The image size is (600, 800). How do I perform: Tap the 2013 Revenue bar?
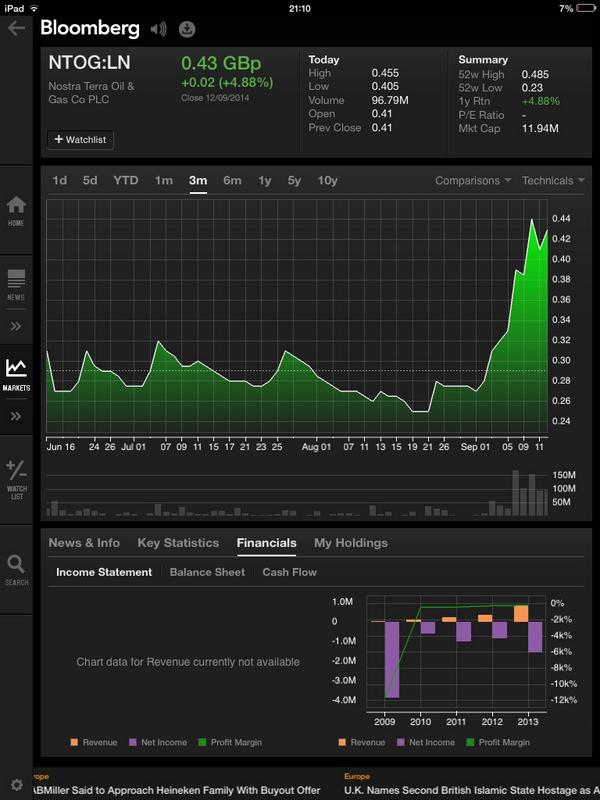point(521,613)
